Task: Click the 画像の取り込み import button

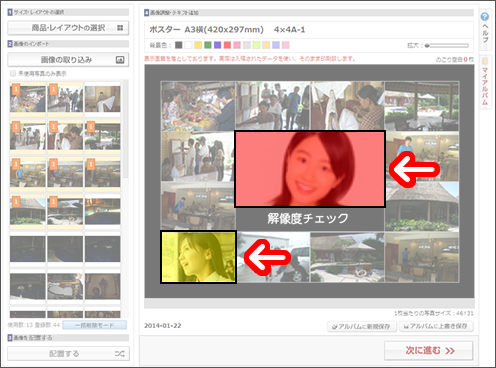Action: click(x=68, y=60)
